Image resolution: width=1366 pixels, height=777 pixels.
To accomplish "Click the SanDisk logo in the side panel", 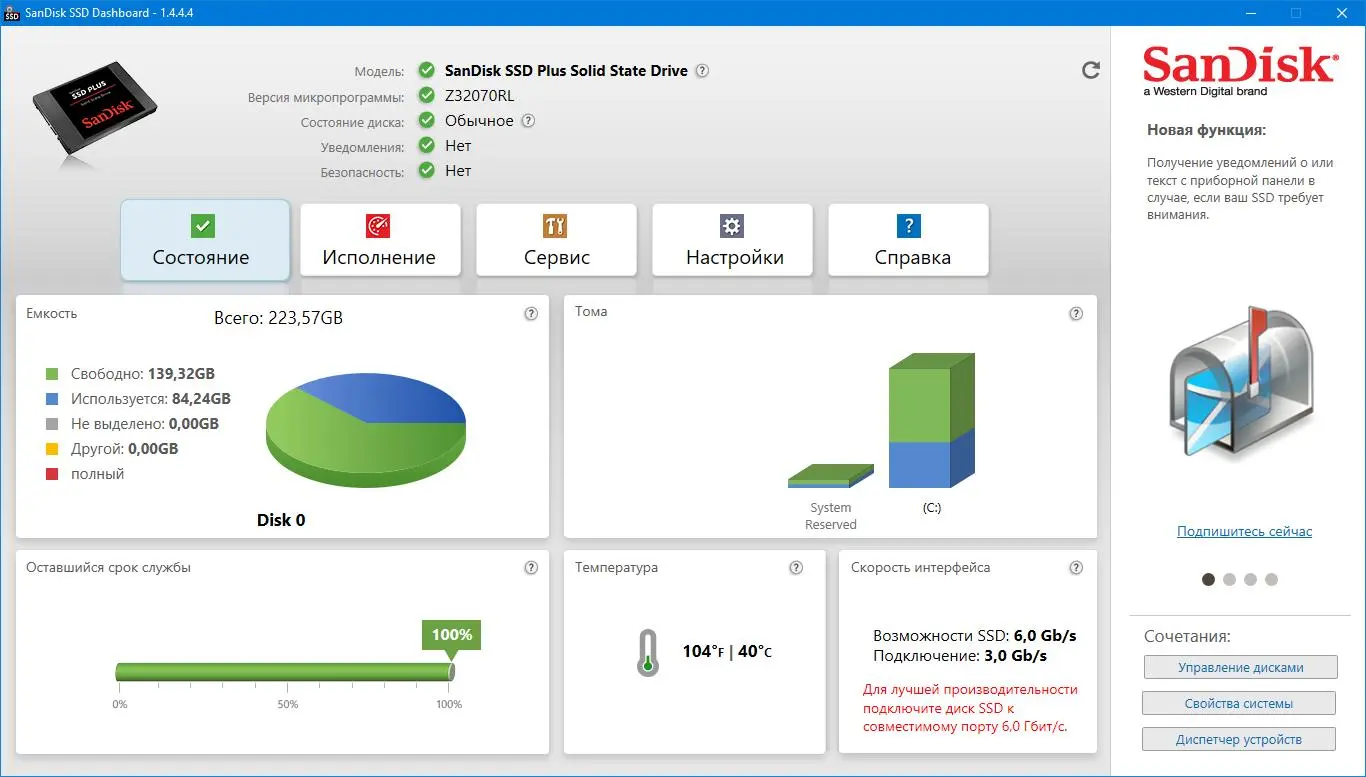I will pyautogui.click(x=1239, y=70).
